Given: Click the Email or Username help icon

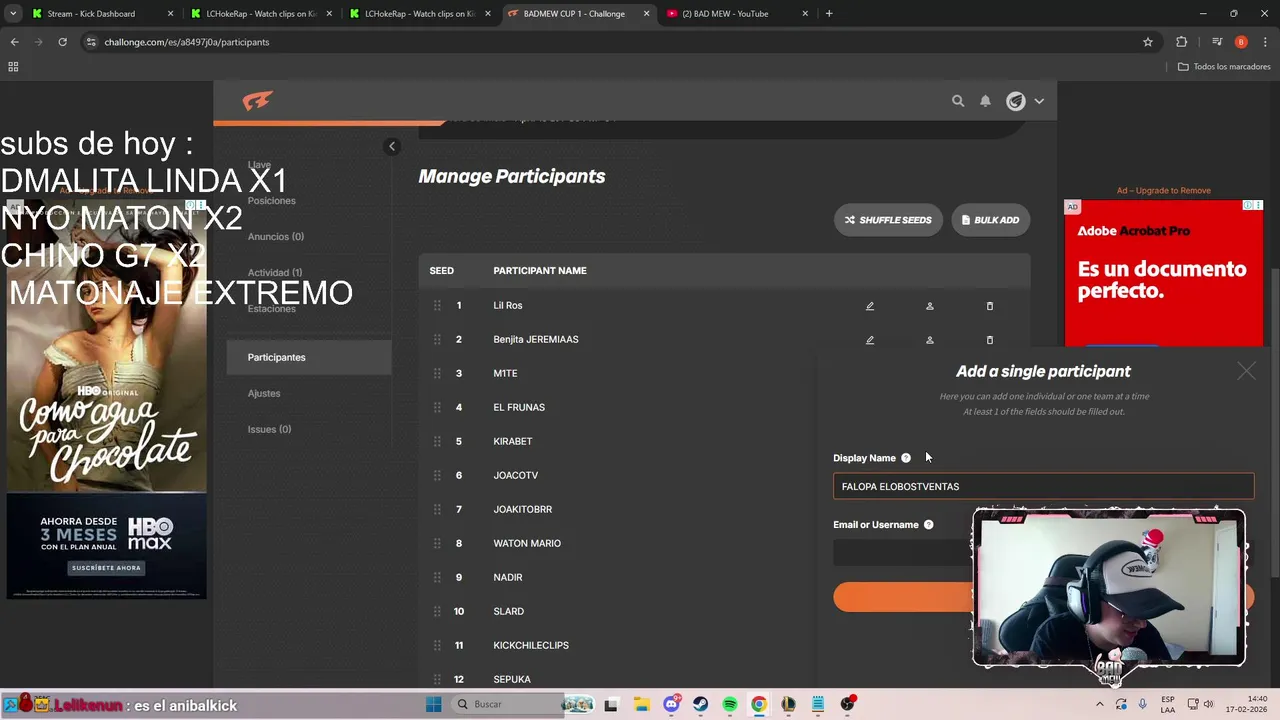Looking at the screenshot, I should 928,524.
